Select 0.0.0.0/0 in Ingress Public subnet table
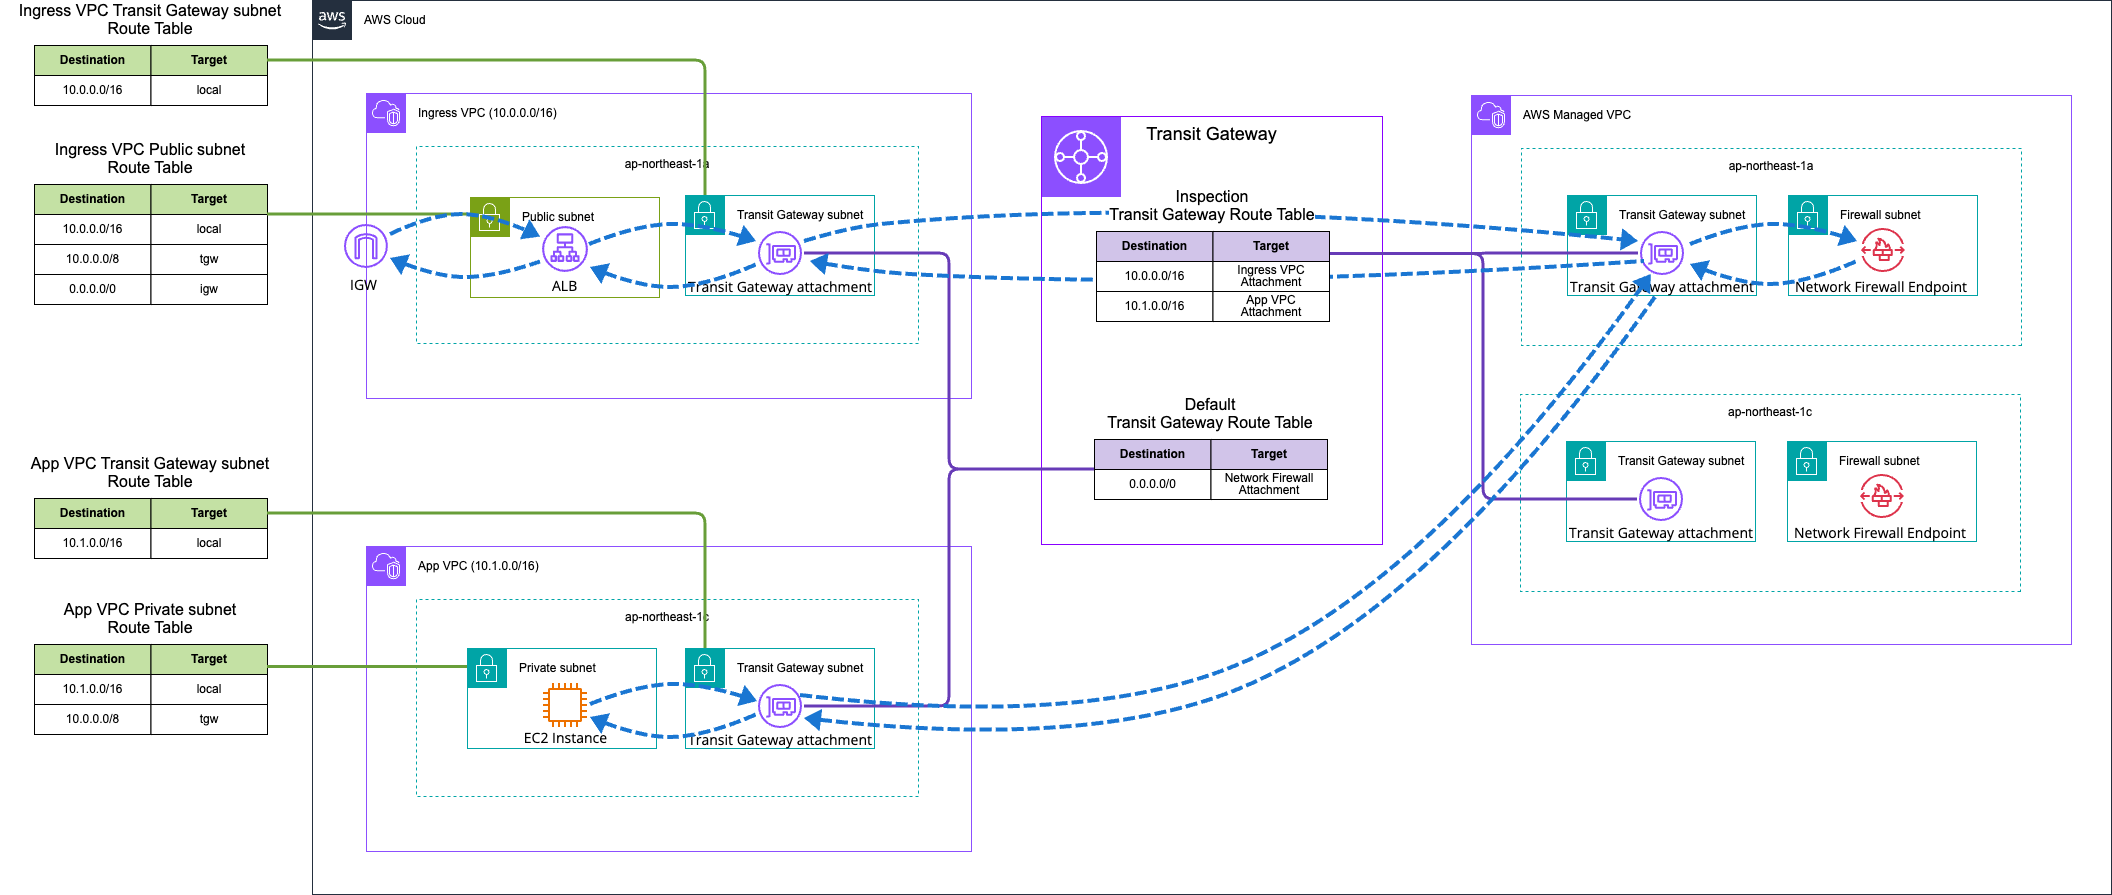 pos(93,289)
